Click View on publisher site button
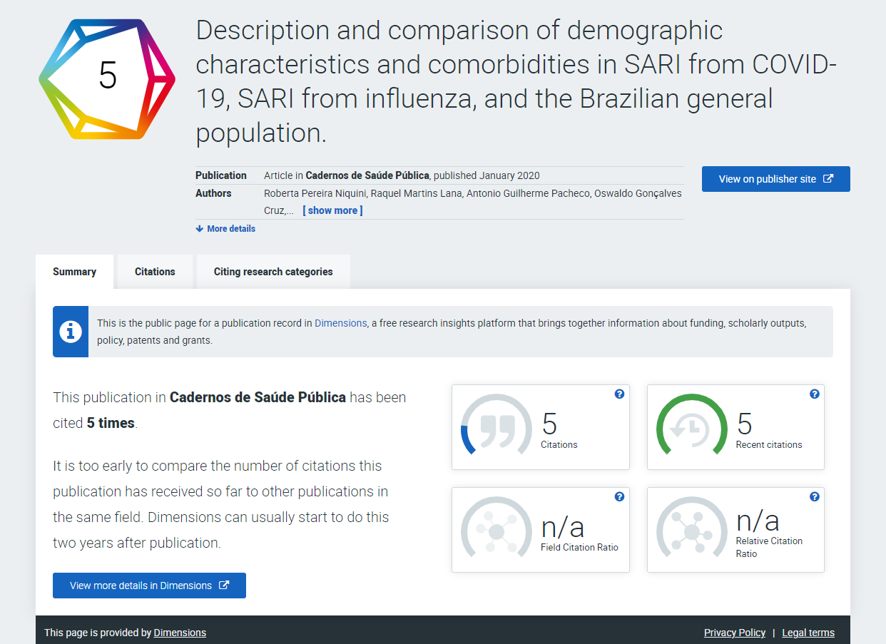 tap(776, 179)
